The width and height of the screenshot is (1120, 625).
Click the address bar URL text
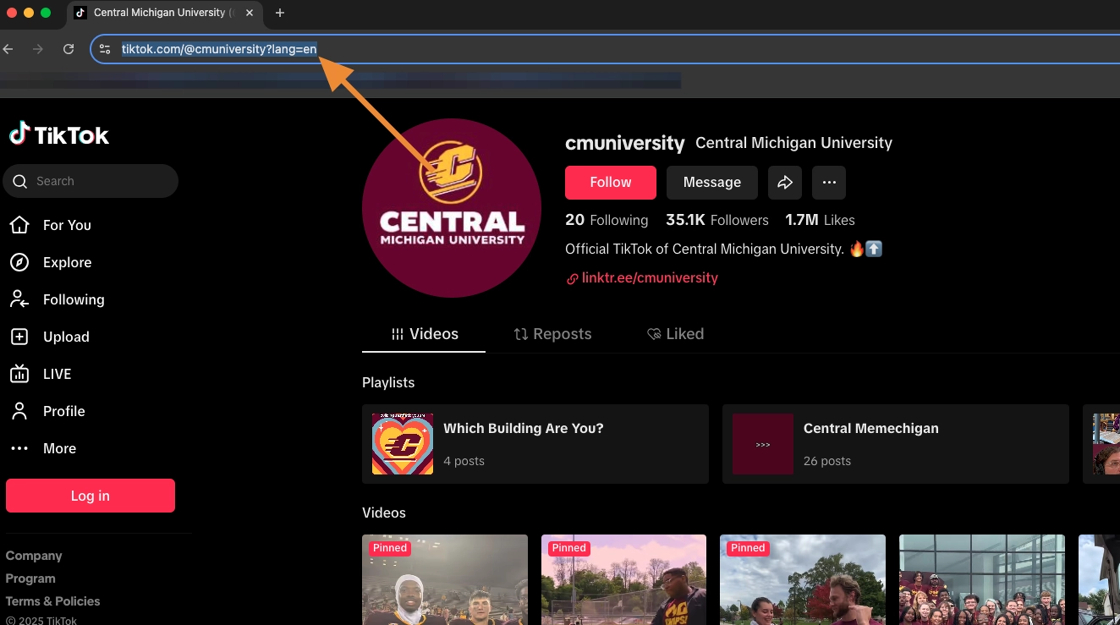click(219, 49)
